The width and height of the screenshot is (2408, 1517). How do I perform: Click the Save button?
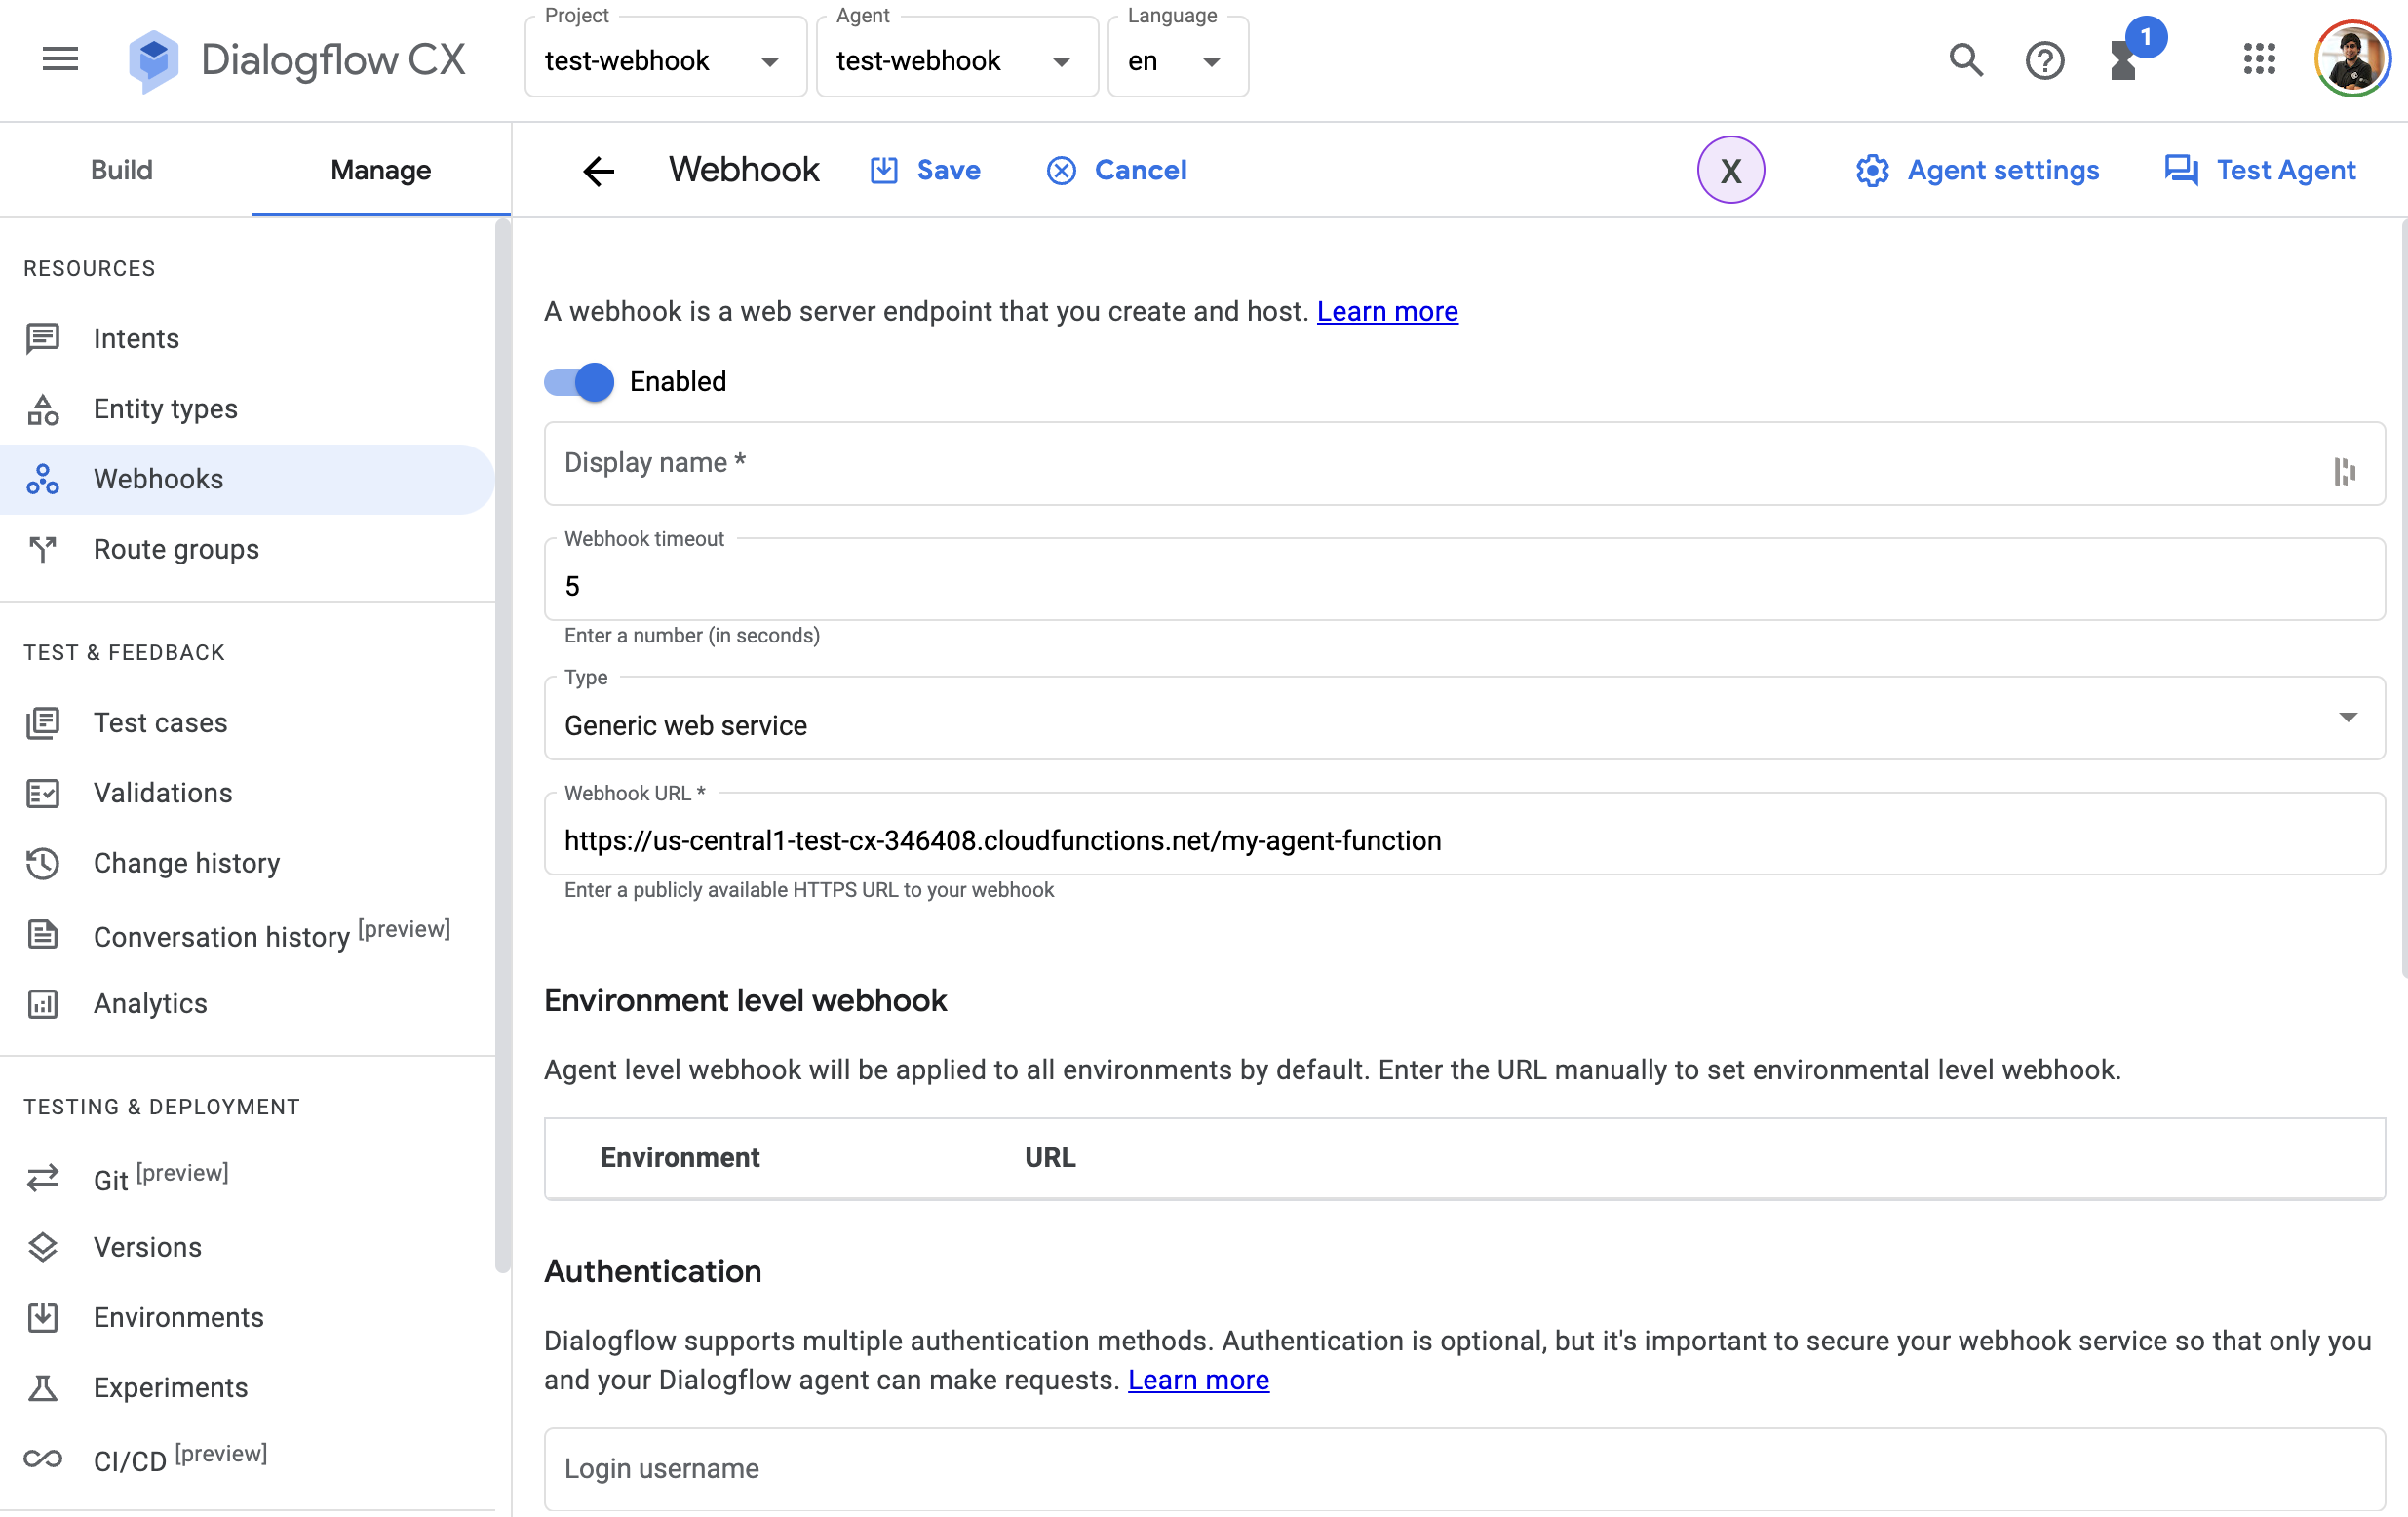pos(926,170)
